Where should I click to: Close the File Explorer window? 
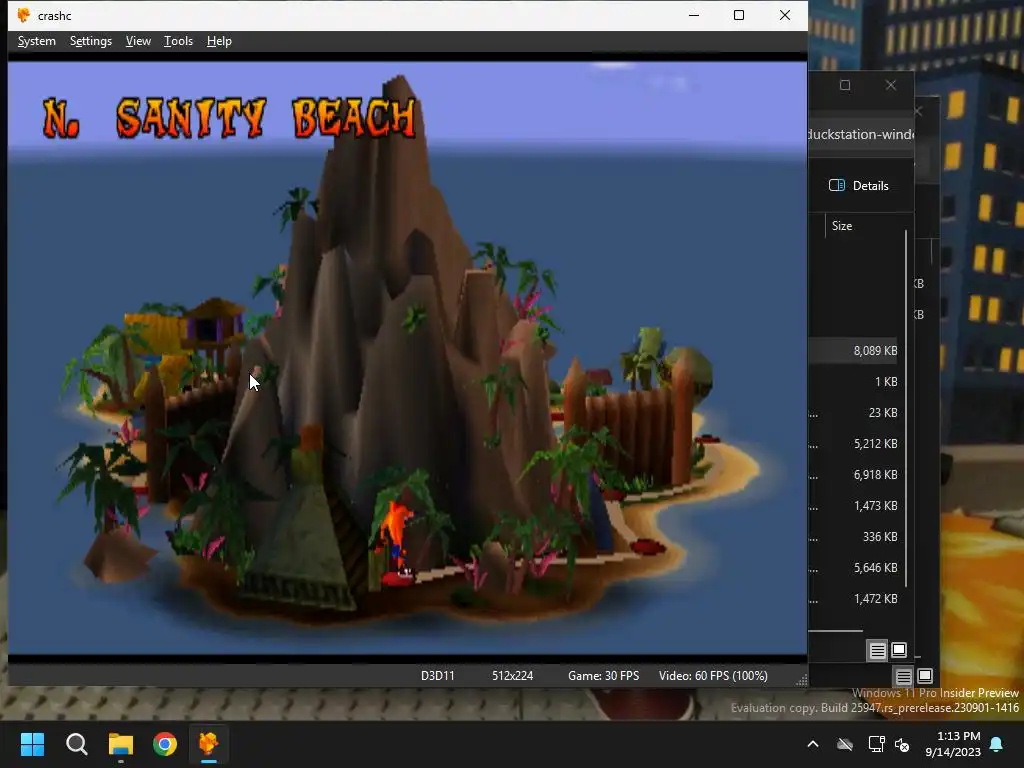point(891,85)
